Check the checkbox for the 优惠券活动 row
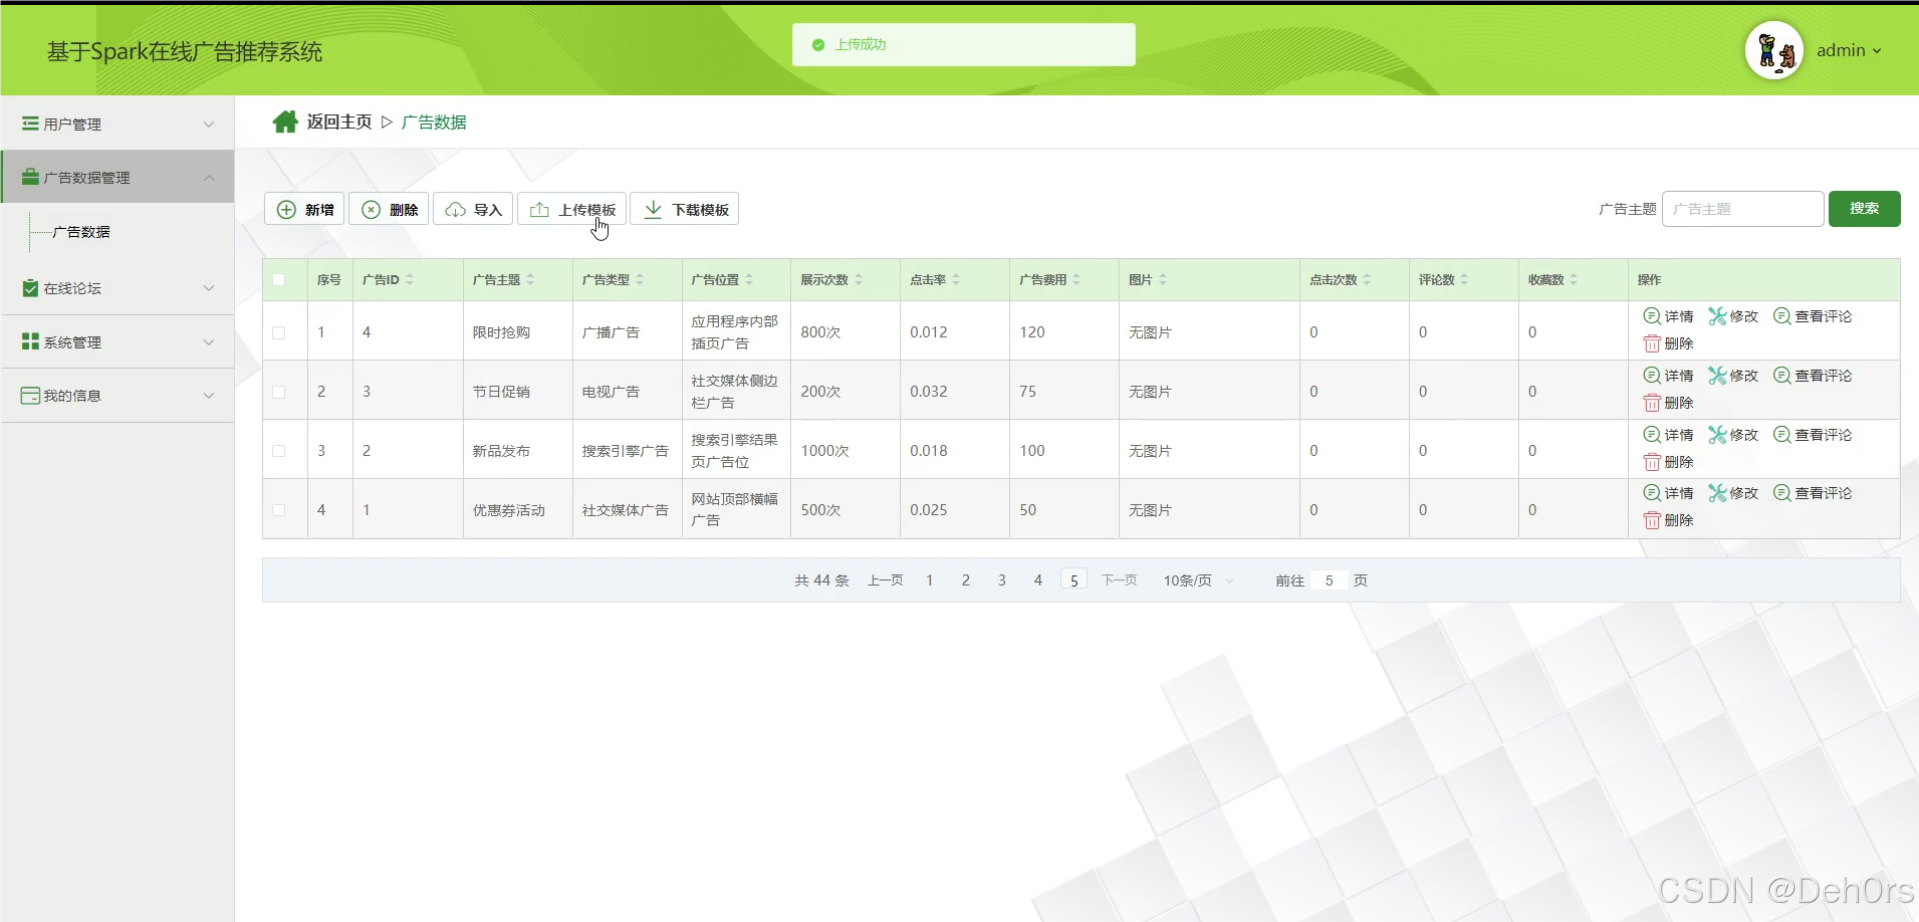This screenshot has width=1919, height=922. [x=280, y=510]
